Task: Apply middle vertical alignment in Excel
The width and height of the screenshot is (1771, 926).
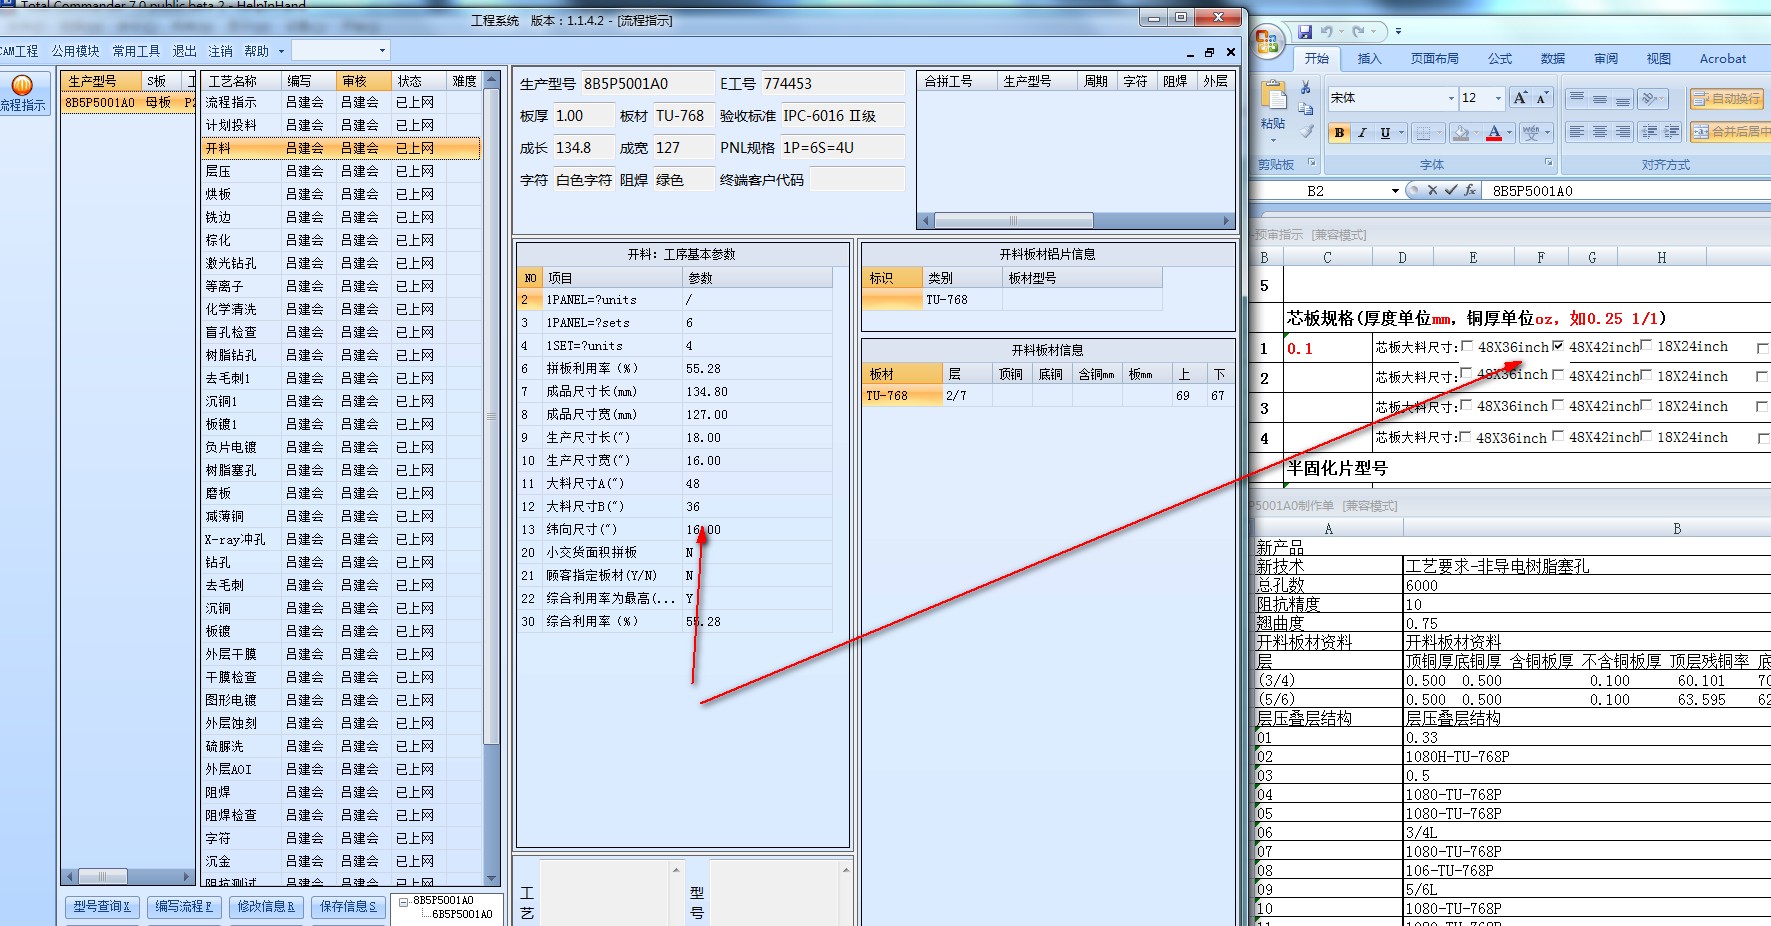Action: pyautogui.click(x=1600, y=98)
